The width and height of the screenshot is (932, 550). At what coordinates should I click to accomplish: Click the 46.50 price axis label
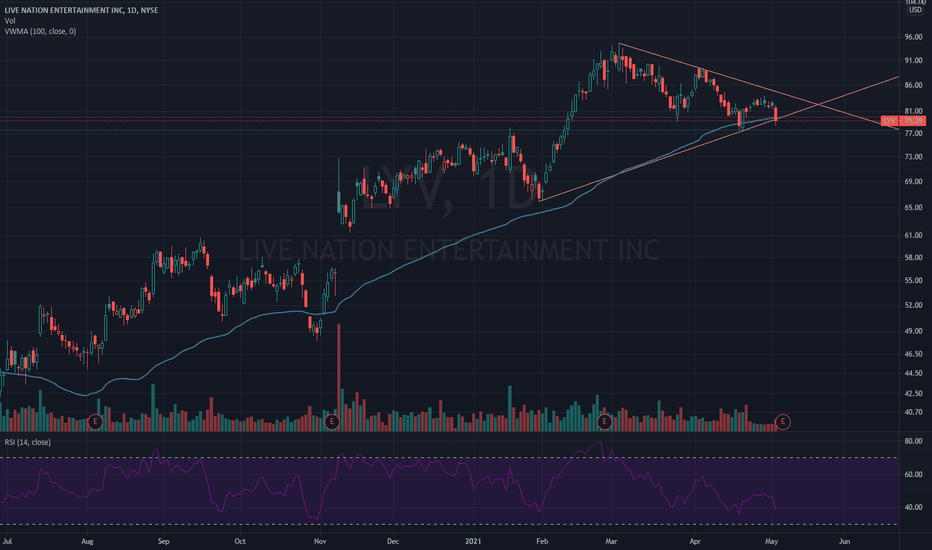click(x=913, y=354)
